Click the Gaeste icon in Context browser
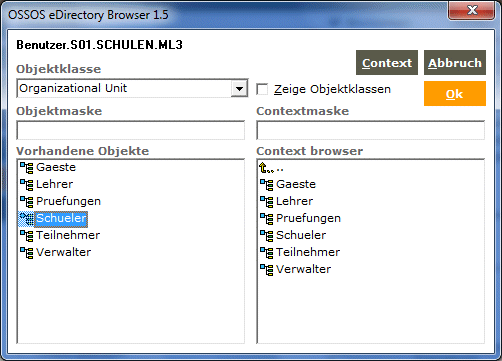 pyautogui.click(x=266, y=184)
